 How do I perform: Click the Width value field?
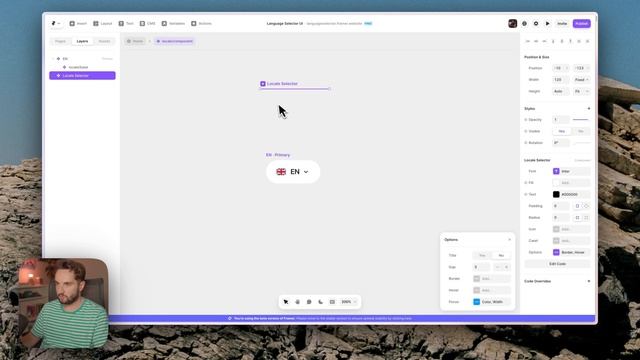tap(561, 80)
